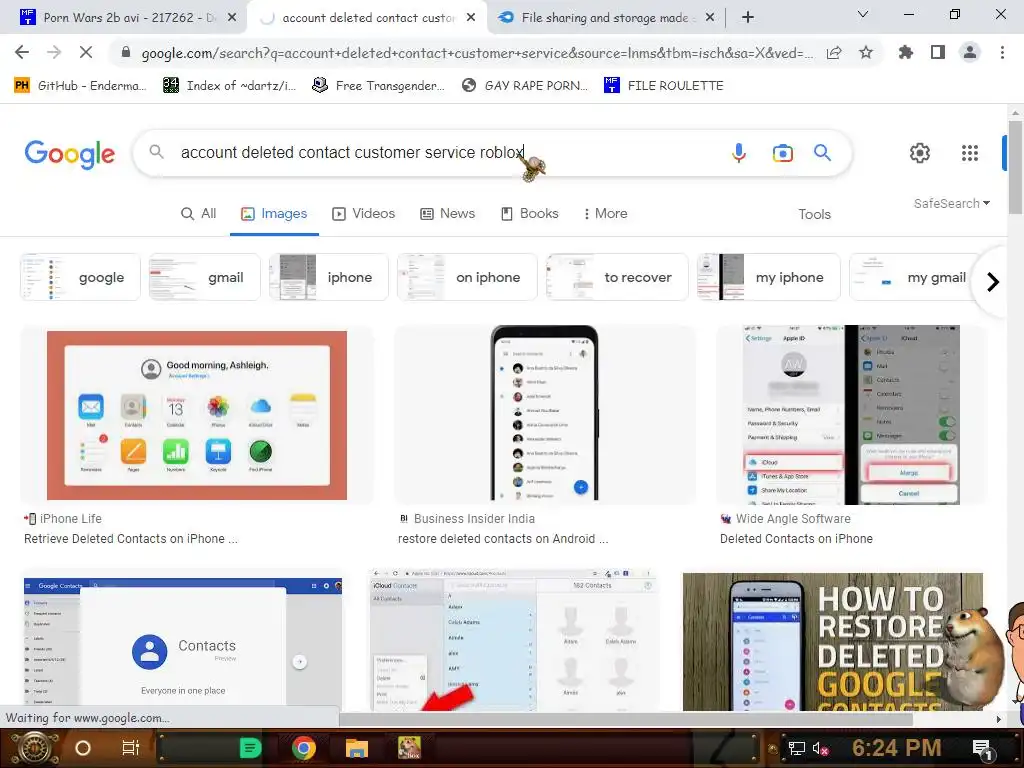Viewport: 1024px width, 768px height.
Task: Click the blue magnifier search button
Action: coord(822,153)
